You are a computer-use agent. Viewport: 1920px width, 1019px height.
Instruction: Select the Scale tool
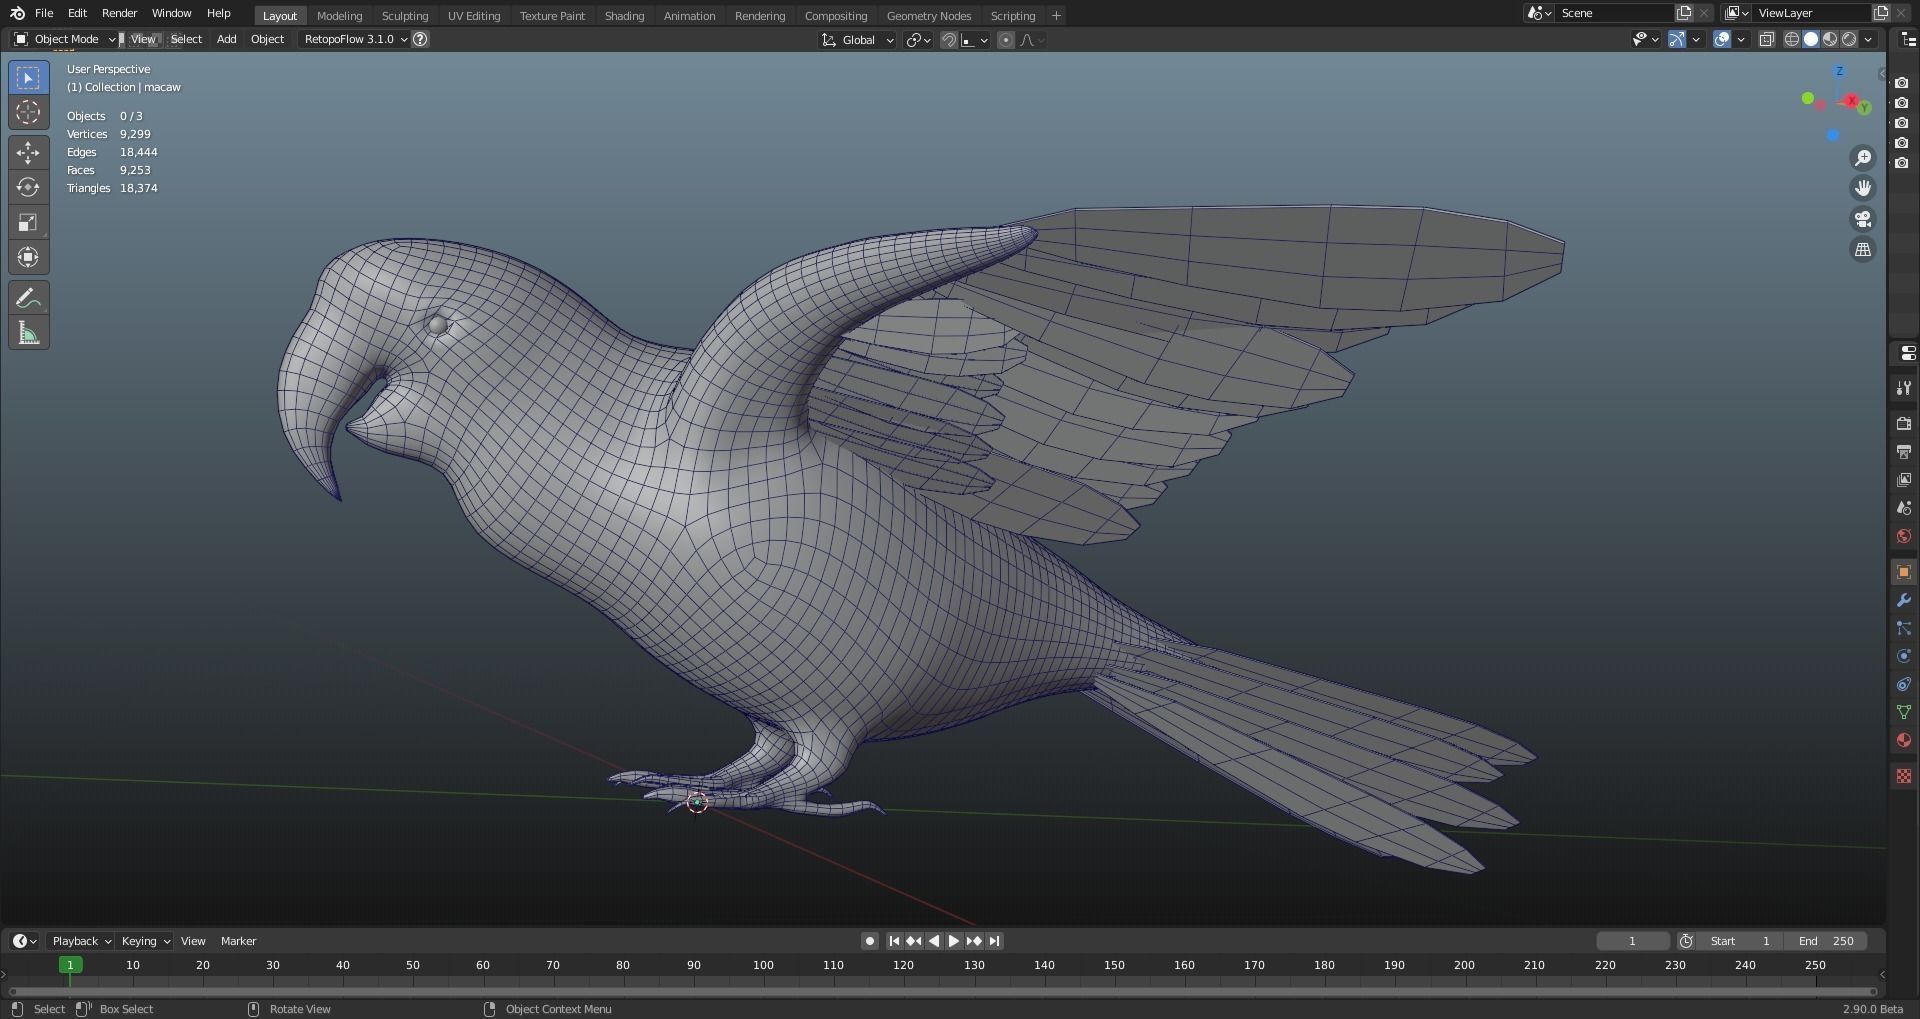28,223
